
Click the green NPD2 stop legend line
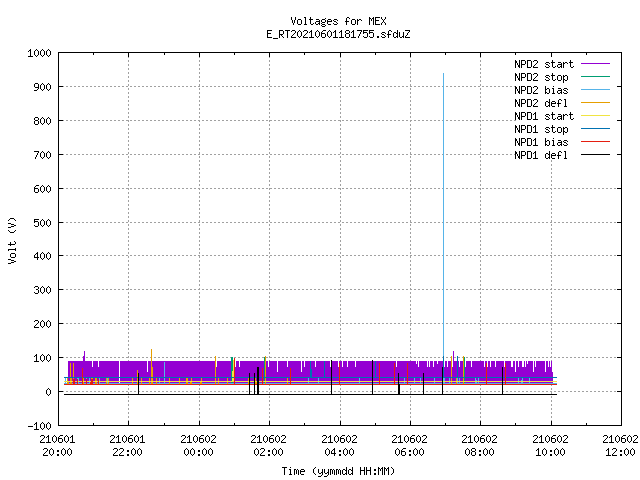pyautogui.click(x=596, y=77)
